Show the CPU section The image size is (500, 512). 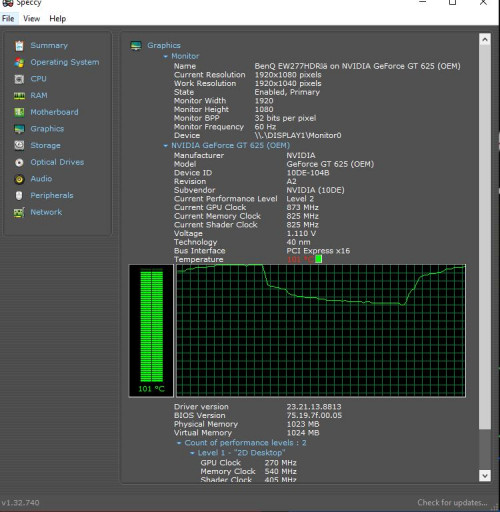[38, 79]
